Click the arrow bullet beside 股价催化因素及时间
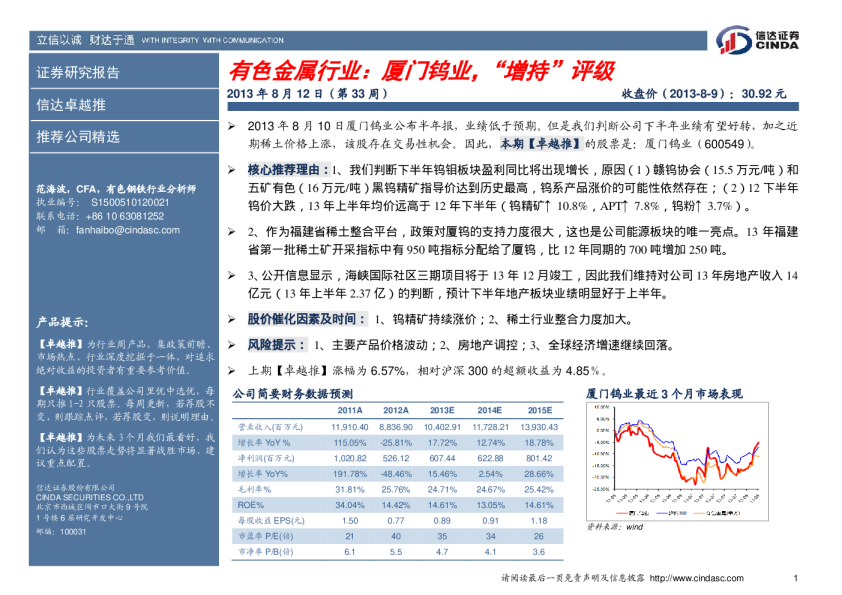This screenshot has height=595, width=842. point(231,319)
